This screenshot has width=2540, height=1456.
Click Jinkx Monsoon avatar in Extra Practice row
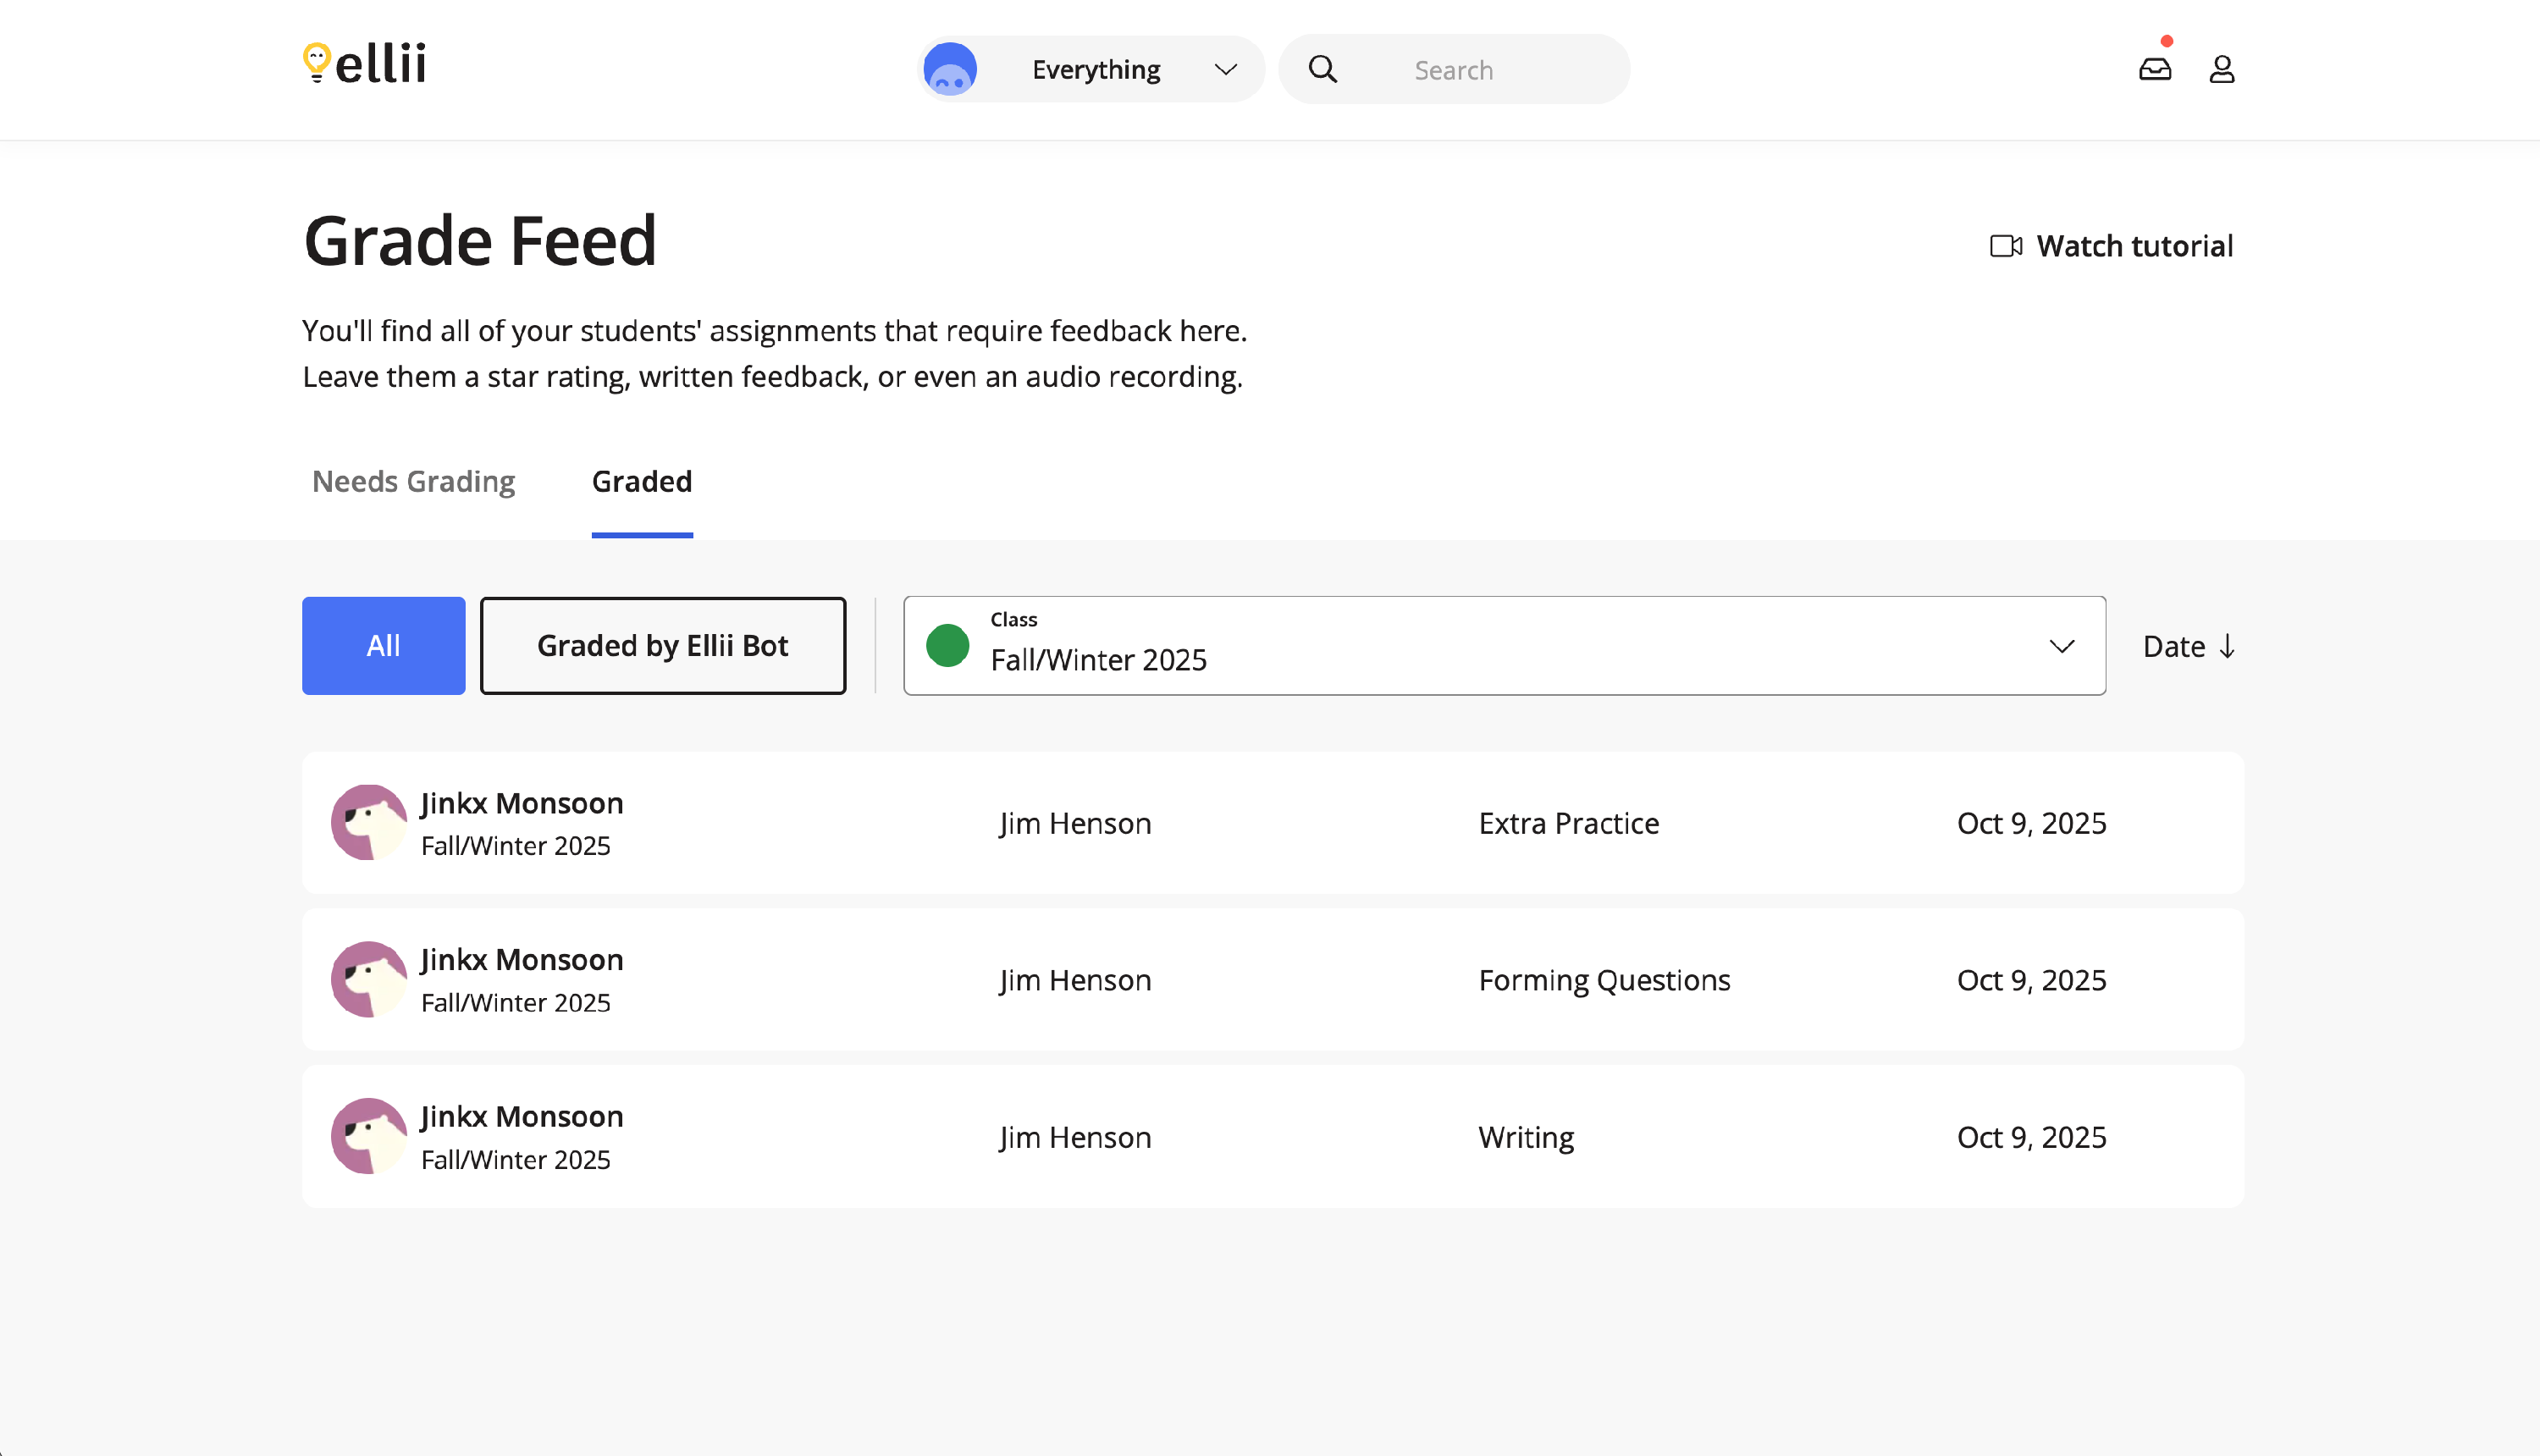(x=369, y=823)
